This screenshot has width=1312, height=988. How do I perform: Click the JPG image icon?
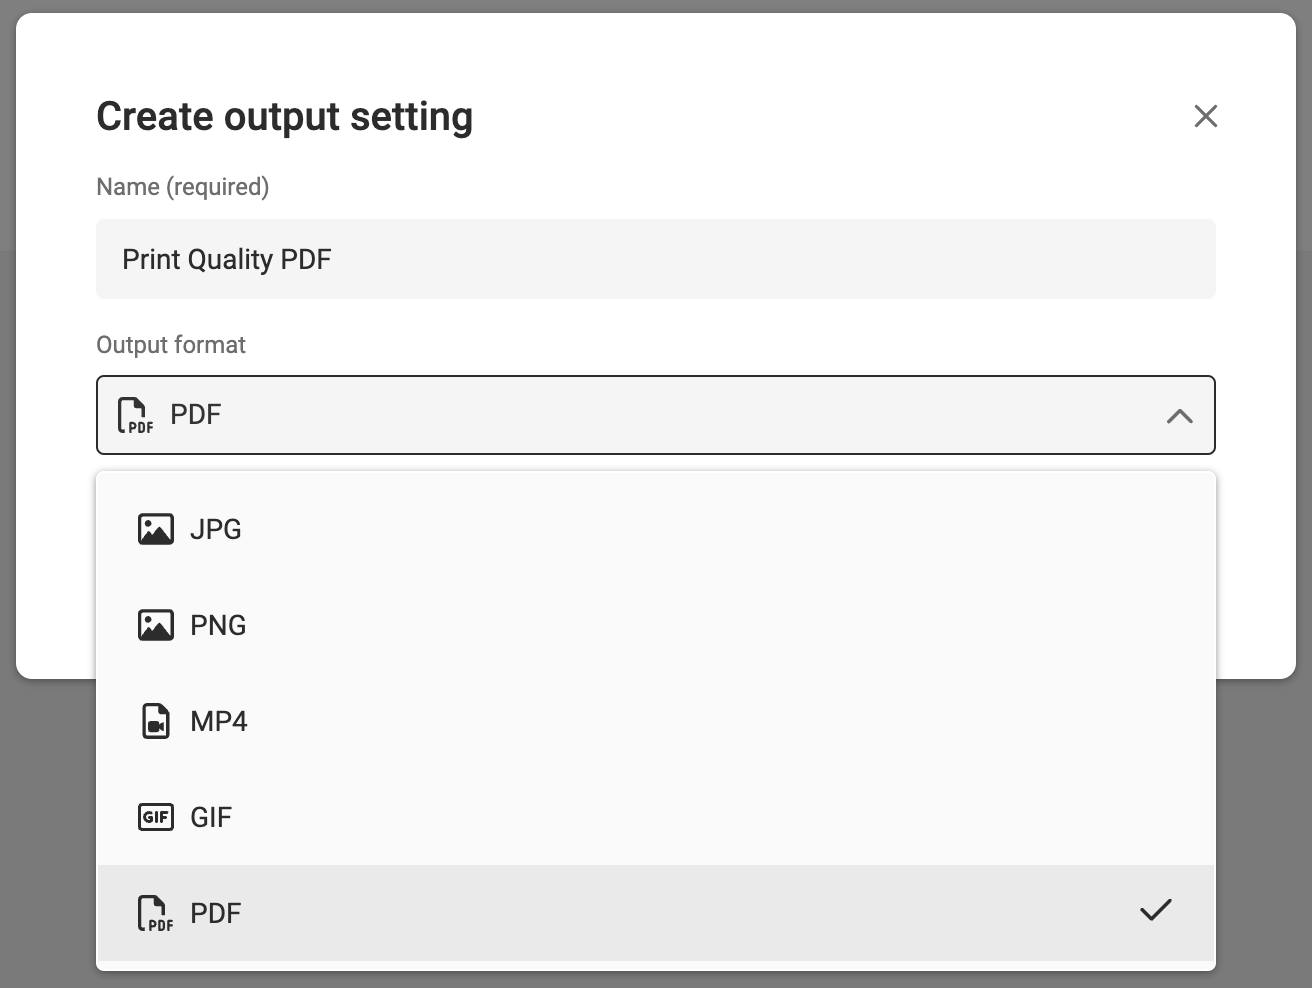click(x=155, y=529)
